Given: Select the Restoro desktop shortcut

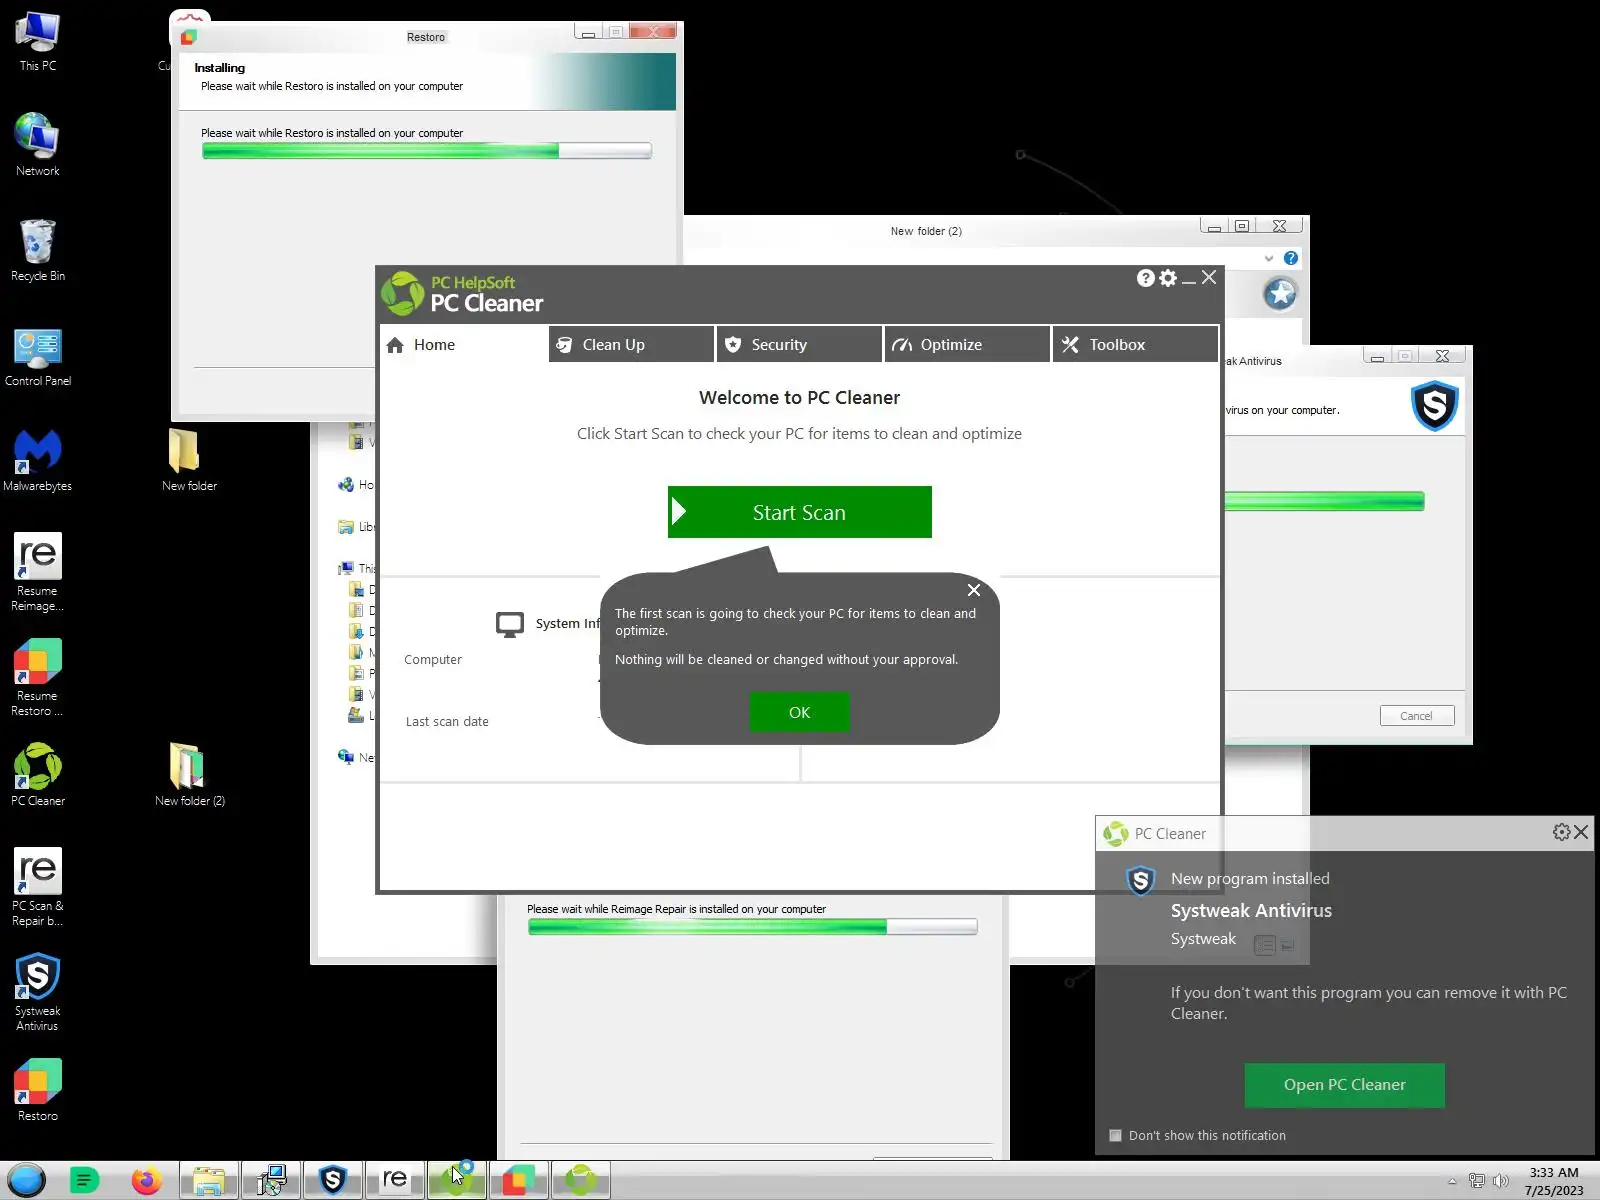Looking at the screenshot, I should pyautogui.click(x=38, y=1090).
